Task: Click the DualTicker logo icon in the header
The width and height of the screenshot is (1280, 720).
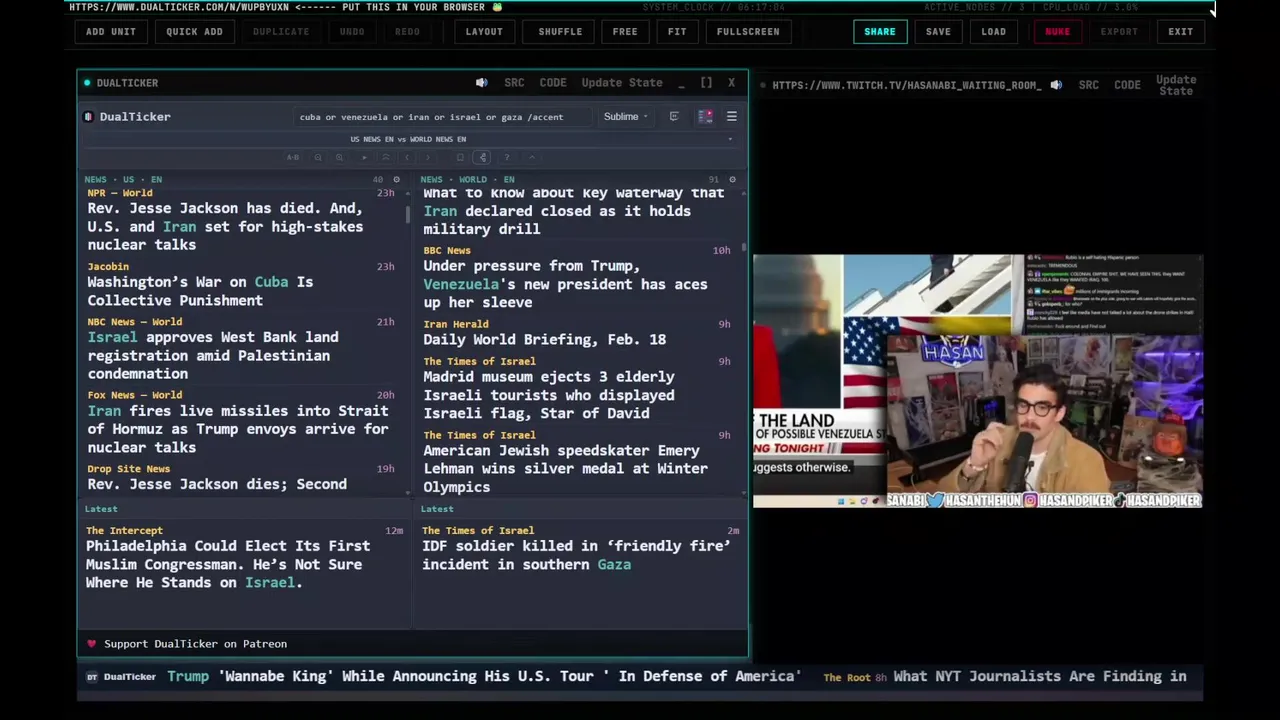Action: point(88,117)
